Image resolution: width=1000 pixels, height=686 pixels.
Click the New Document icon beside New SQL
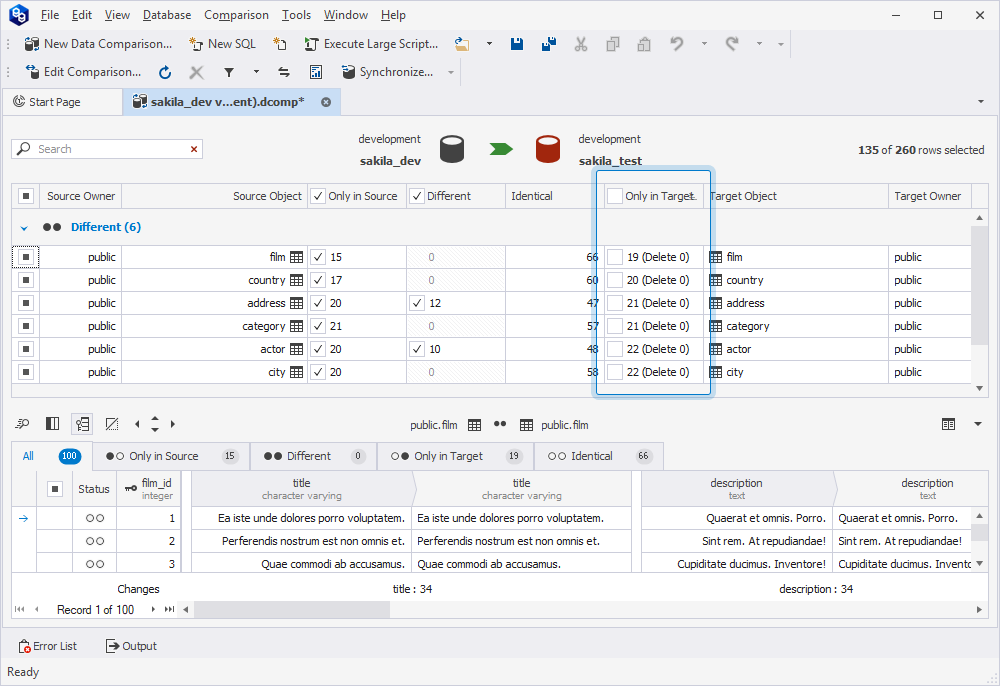[280, 44]
